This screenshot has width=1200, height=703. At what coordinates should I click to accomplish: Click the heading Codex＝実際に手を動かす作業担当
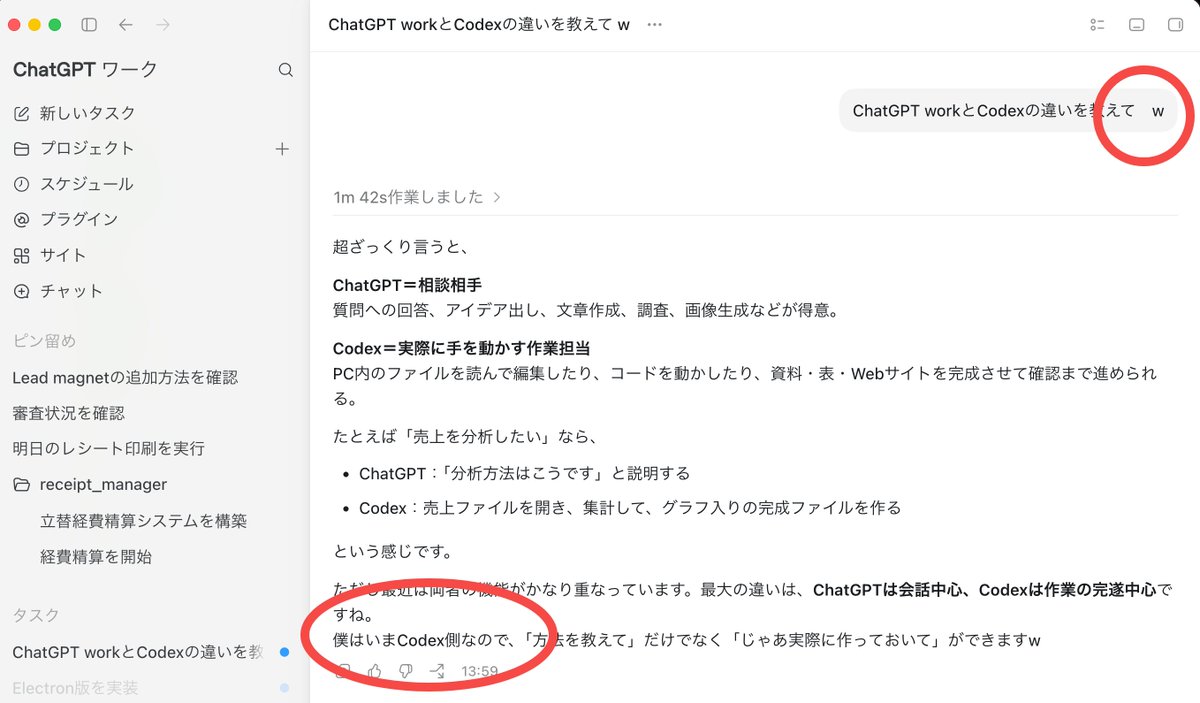click(461, 349)
